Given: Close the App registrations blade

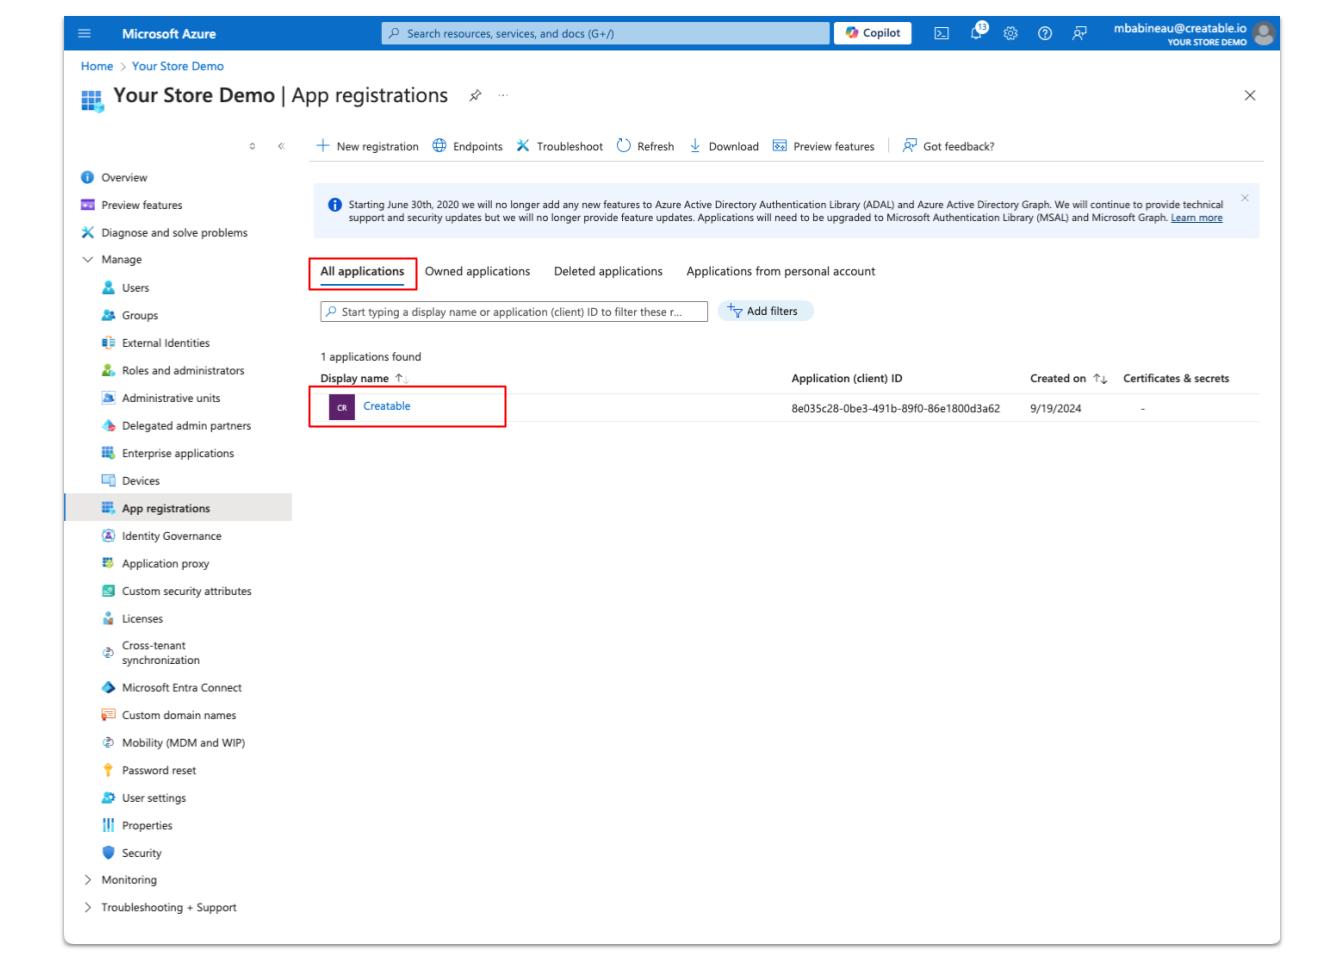Looking at the screenshot, I should pos(1249,96).
